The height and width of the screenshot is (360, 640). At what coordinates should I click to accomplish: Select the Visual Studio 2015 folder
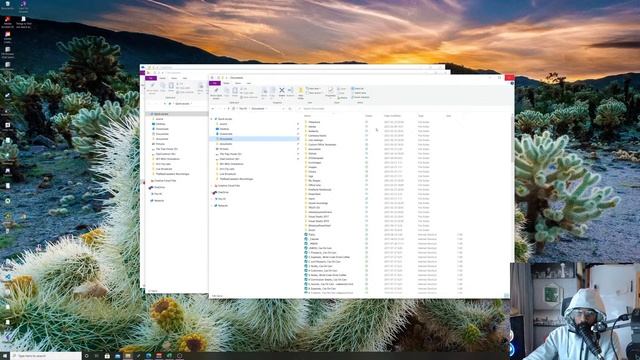click(318, 221)
